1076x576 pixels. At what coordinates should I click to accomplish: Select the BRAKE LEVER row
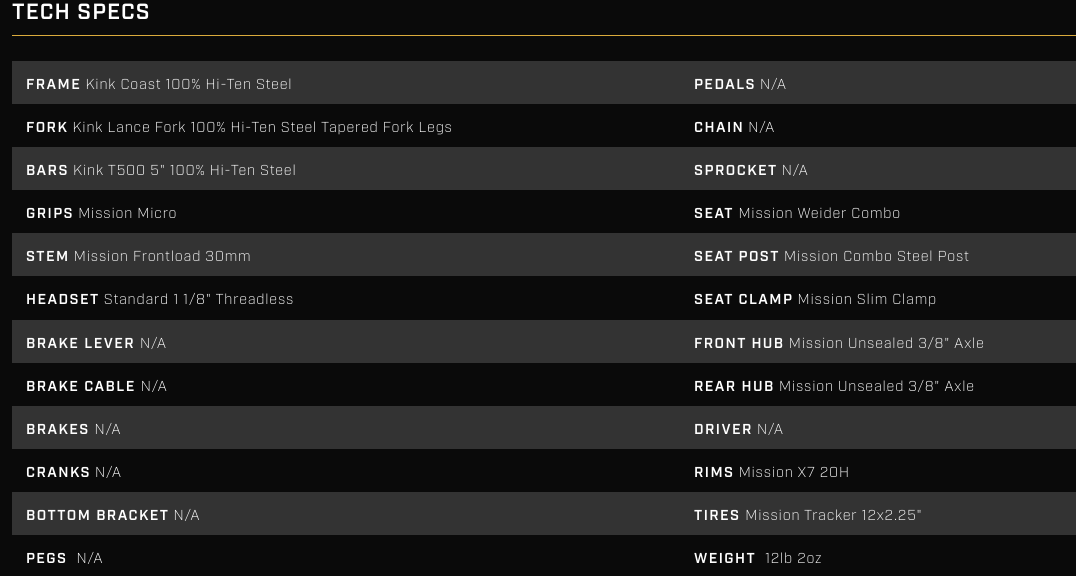click(96, 343)
